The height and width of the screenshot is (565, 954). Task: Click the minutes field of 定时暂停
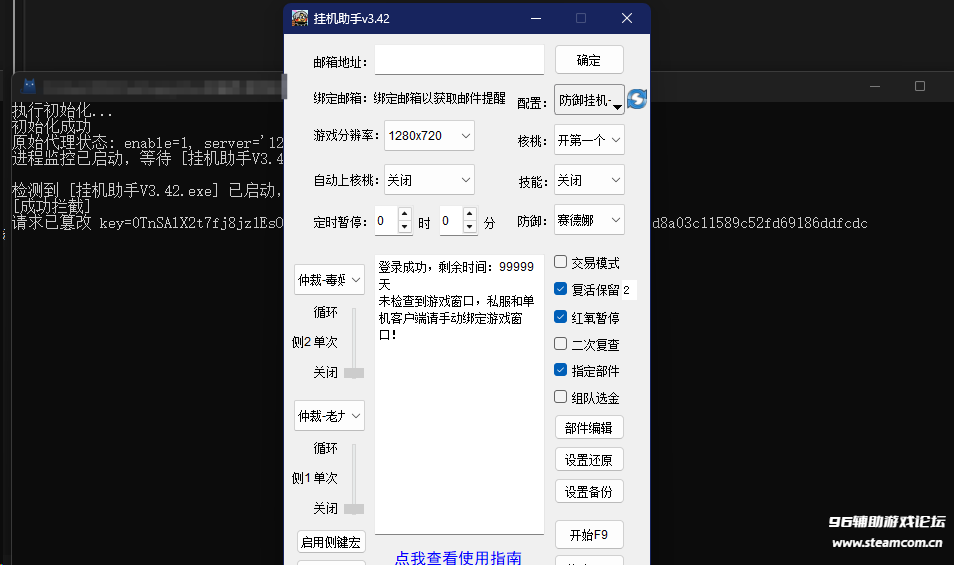click(x=451, y=220)
